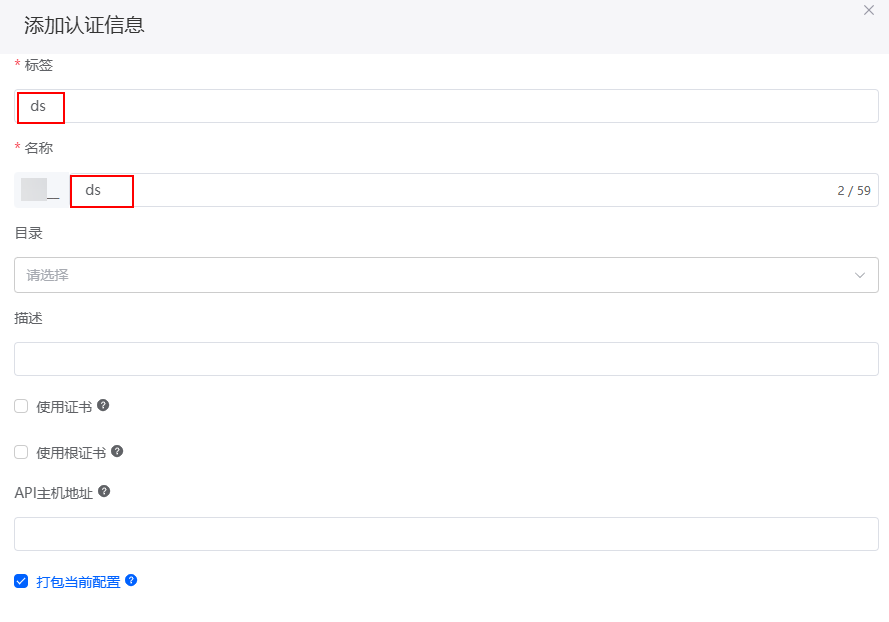Viewport: 889px width, 622px height.
Task: Uncheck the 打包当前配置 checkbox
Action: (x=21, y=581)
